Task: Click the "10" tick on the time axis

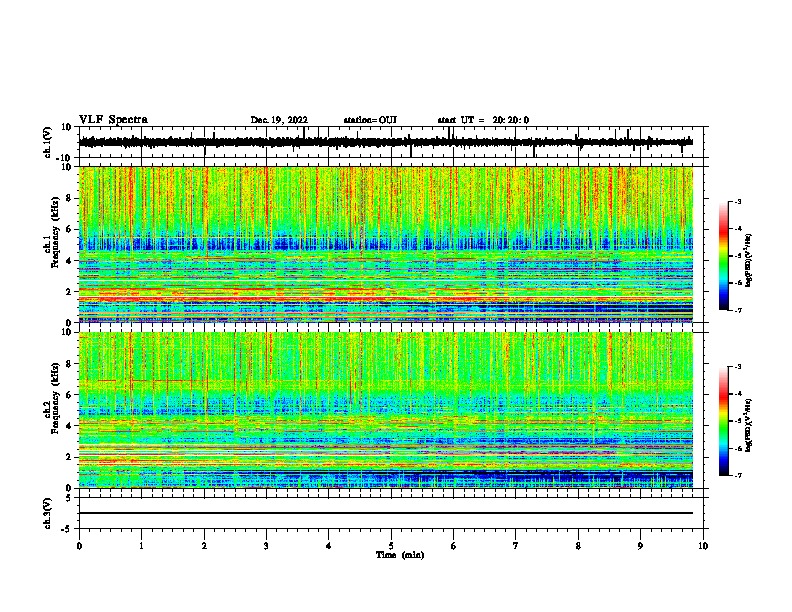Action: 703,546
